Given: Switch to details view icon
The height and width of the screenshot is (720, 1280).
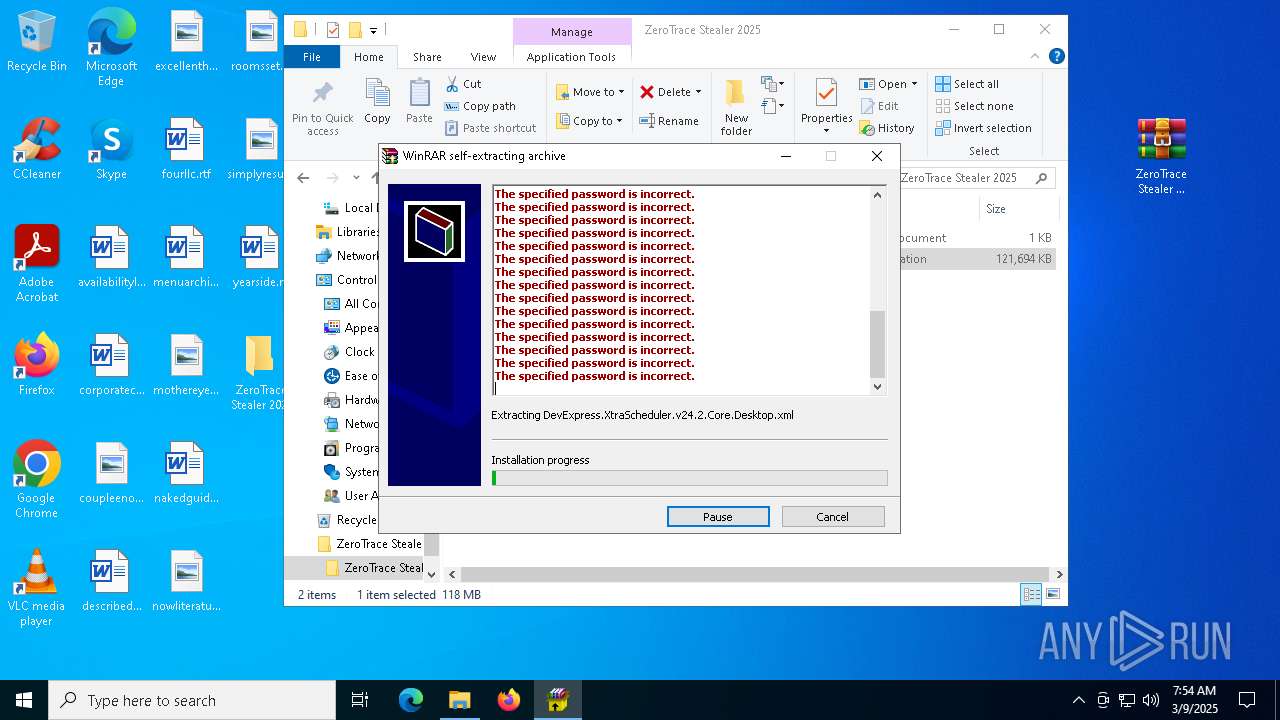Looking at the screenshot, I should click(x=1031, y=594).
